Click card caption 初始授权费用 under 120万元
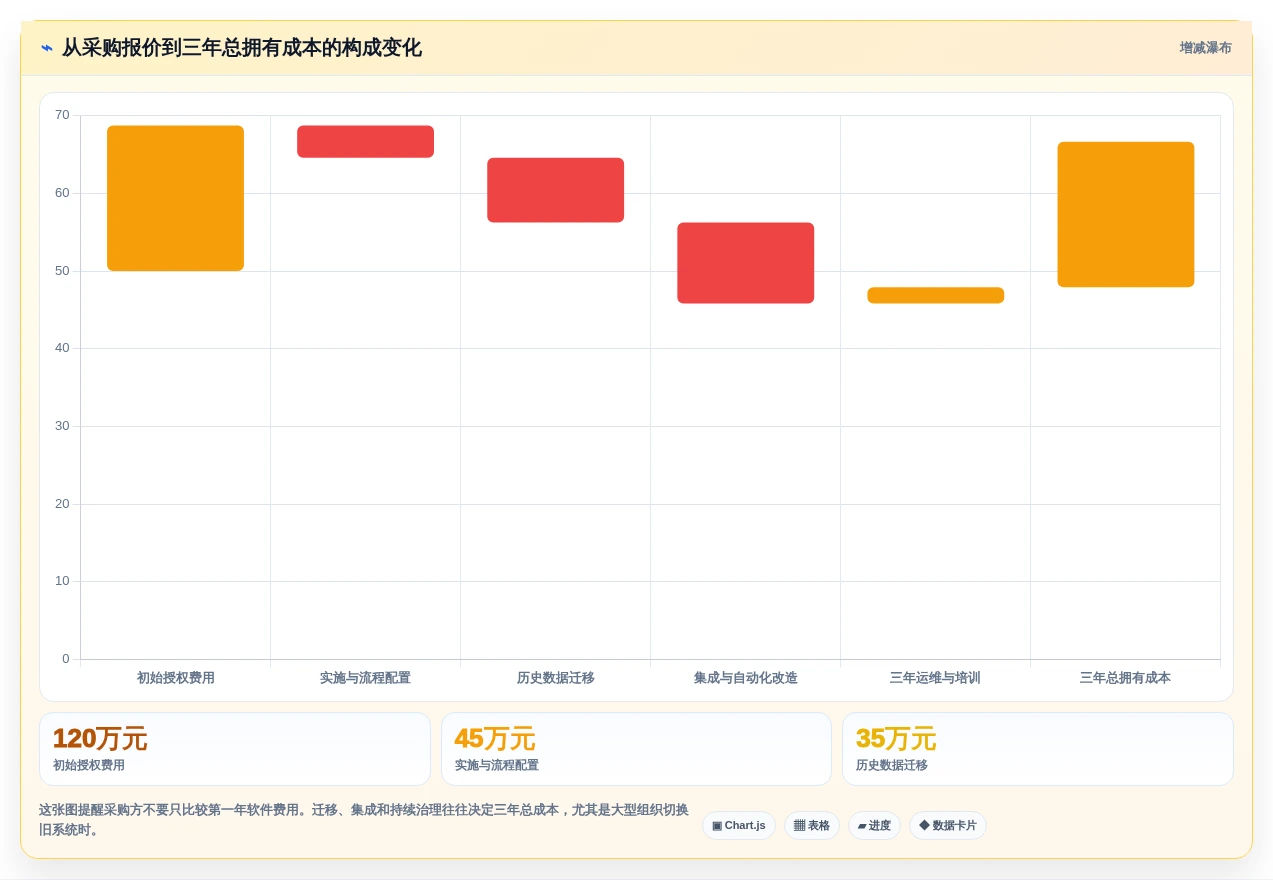 pos(89,765)
